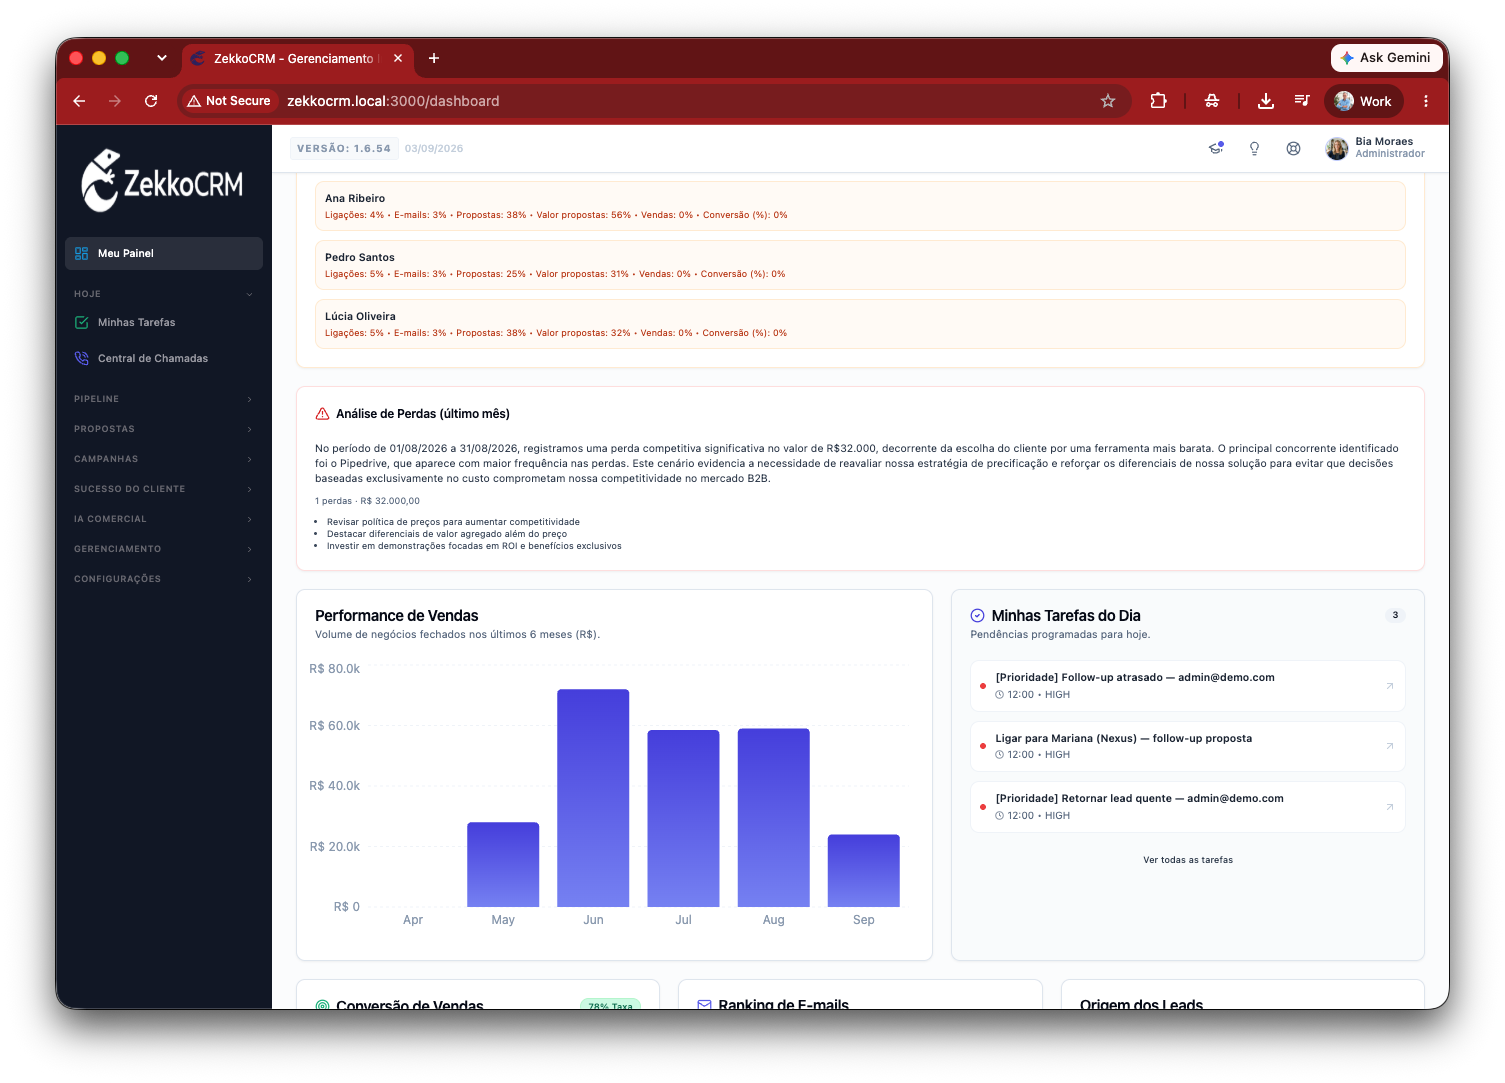The height and width of the screenshot is (1083, 1505).
Task: Expand the PROPOSTAS sidebar section
Action: tap(164, 429)
